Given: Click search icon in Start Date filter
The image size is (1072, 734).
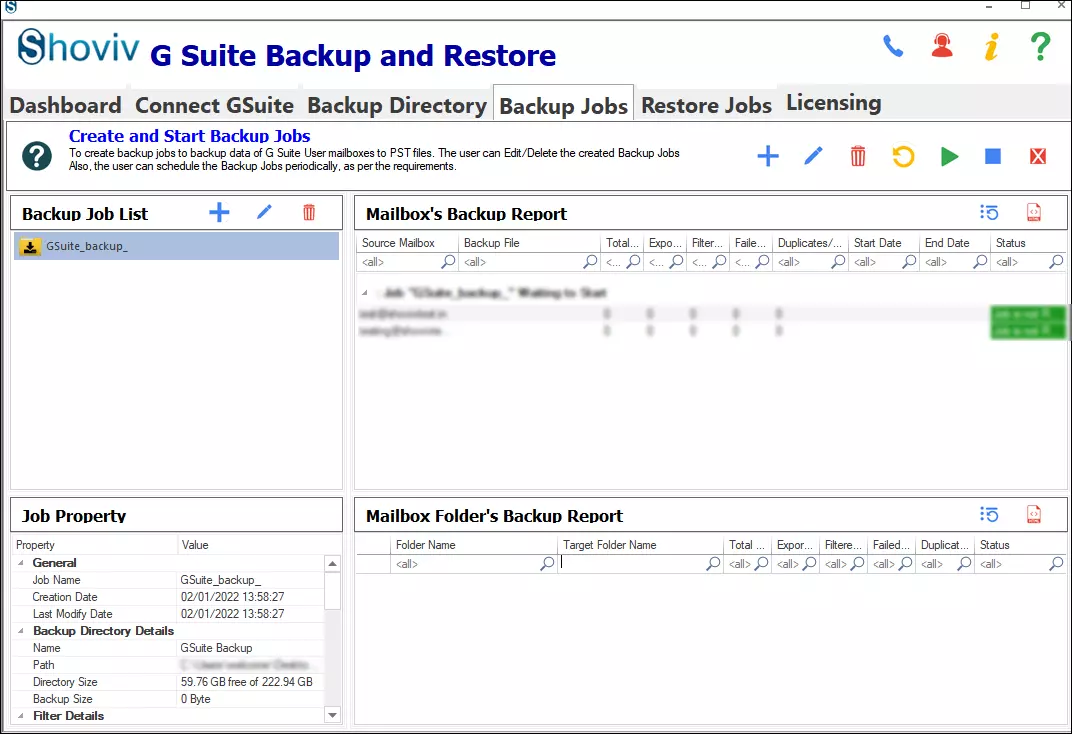Looking at the screenshot, I should [909, 261].
